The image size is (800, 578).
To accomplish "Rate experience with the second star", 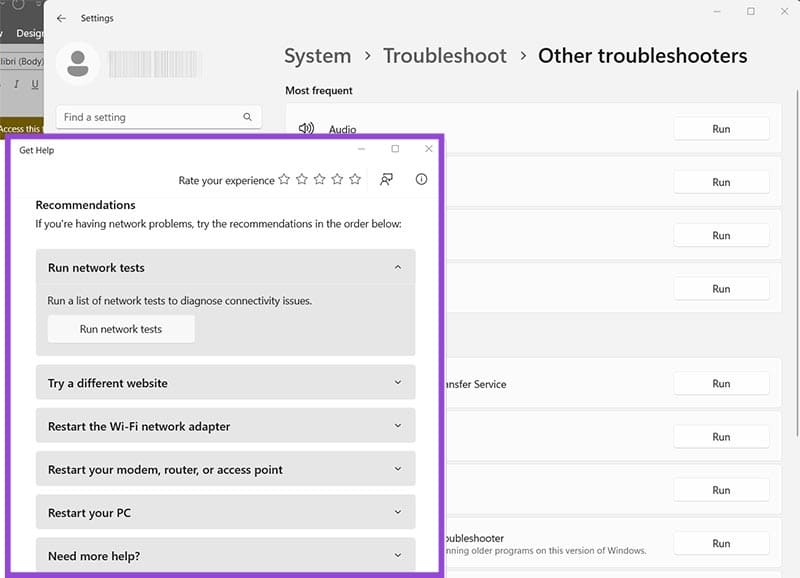I will [x=302, y=179].
